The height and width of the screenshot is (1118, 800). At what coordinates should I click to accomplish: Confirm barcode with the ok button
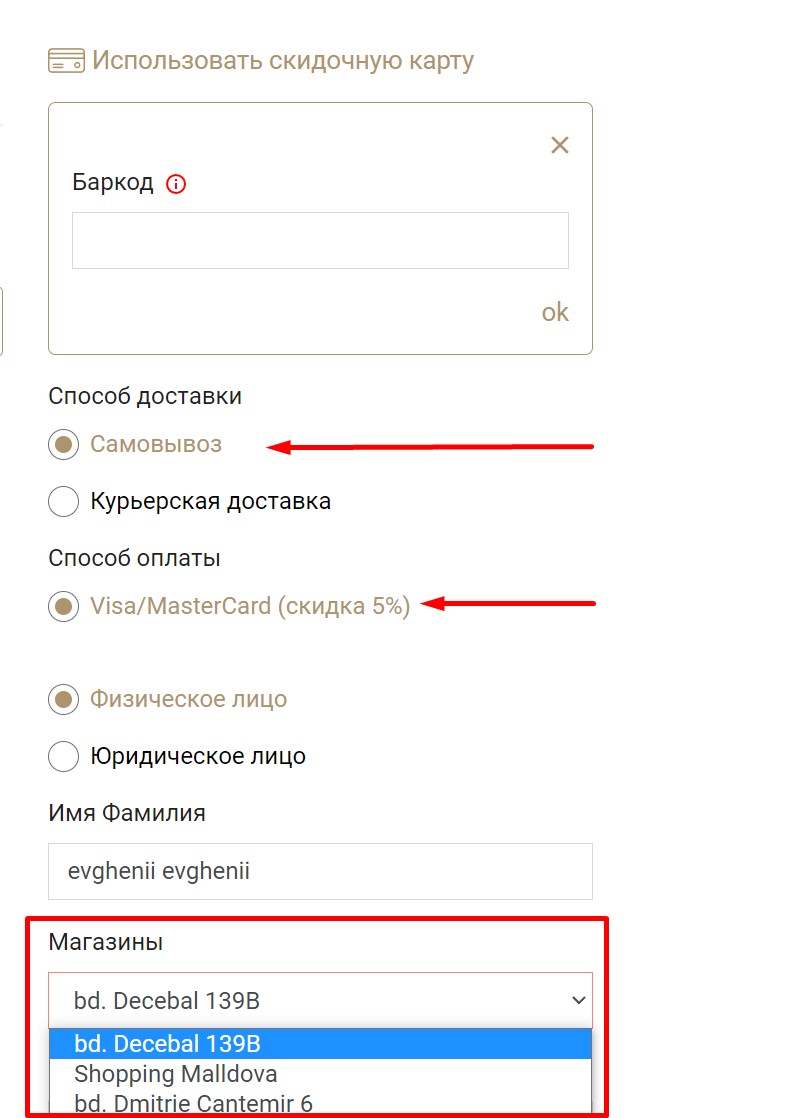click(x=555, y=312)
